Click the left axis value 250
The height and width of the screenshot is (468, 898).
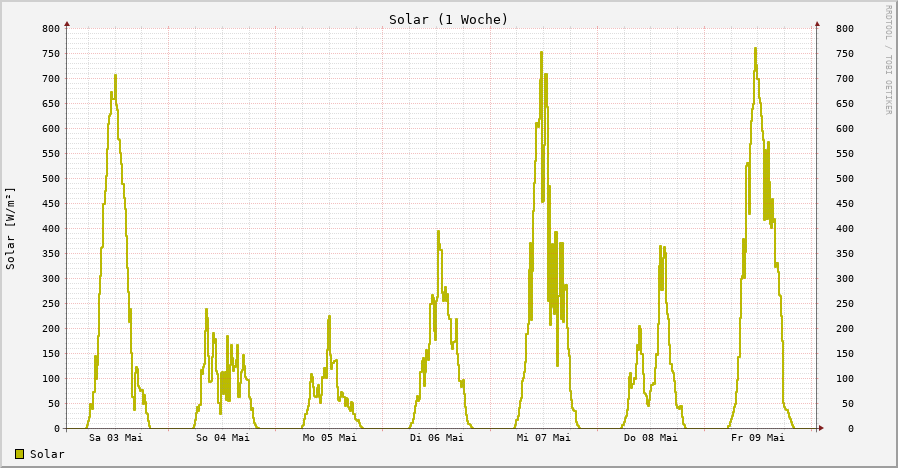51,304
